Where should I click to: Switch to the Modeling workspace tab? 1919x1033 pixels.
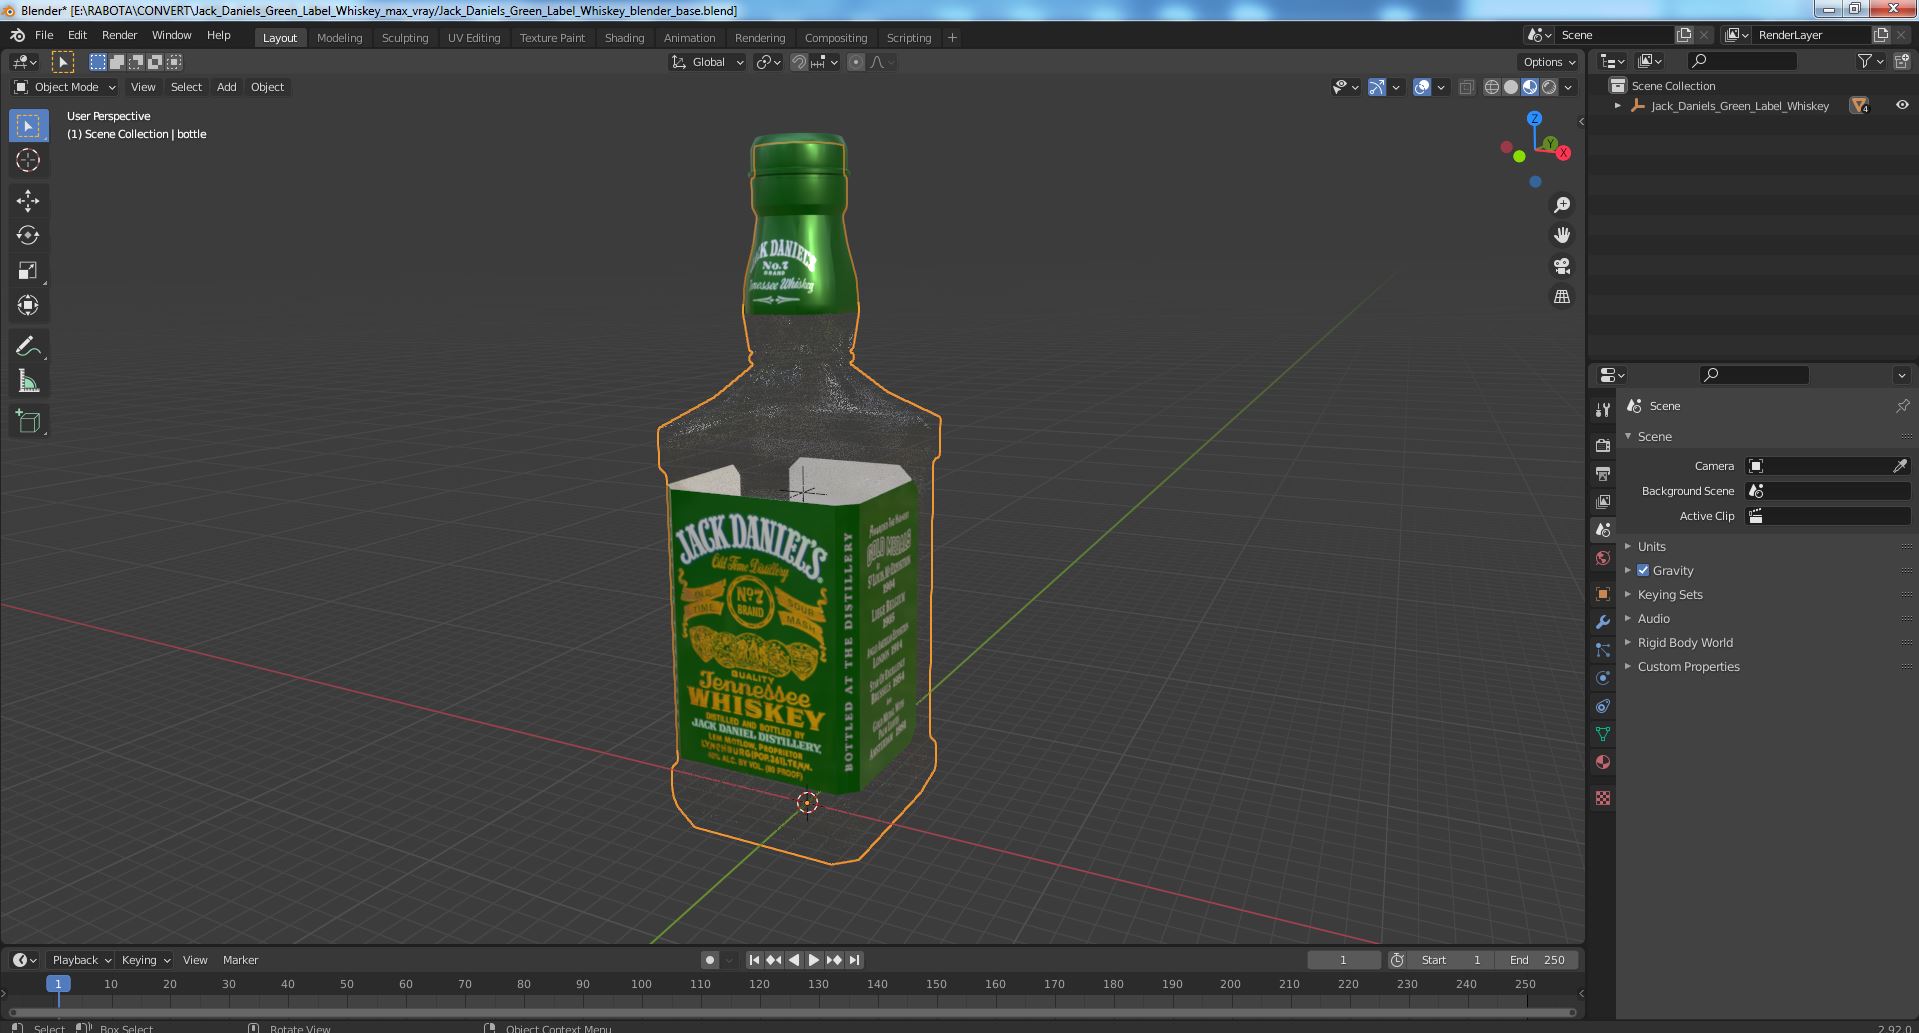(339, 38)
